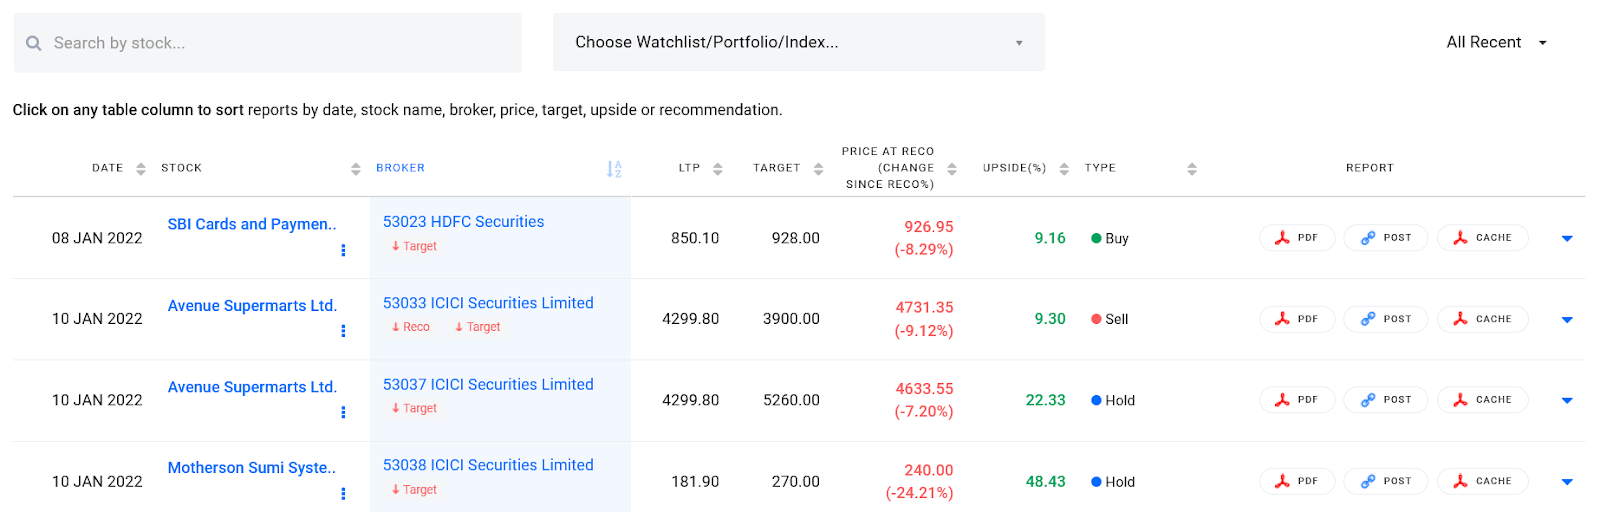Open the All Recent filter dropdown

(x=1497, y=42)
